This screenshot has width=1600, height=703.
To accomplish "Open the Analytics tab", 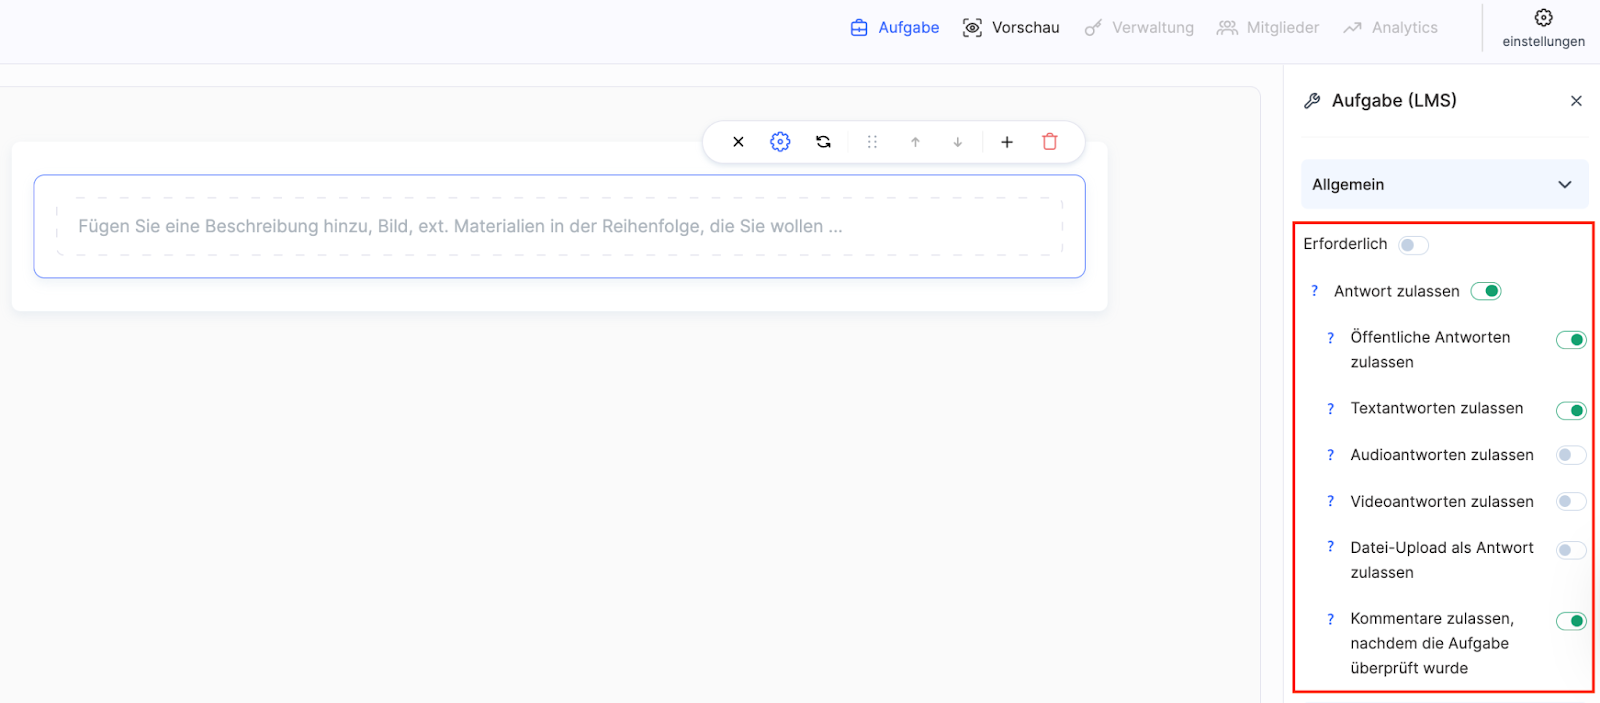I will (x=1390, y=28).
